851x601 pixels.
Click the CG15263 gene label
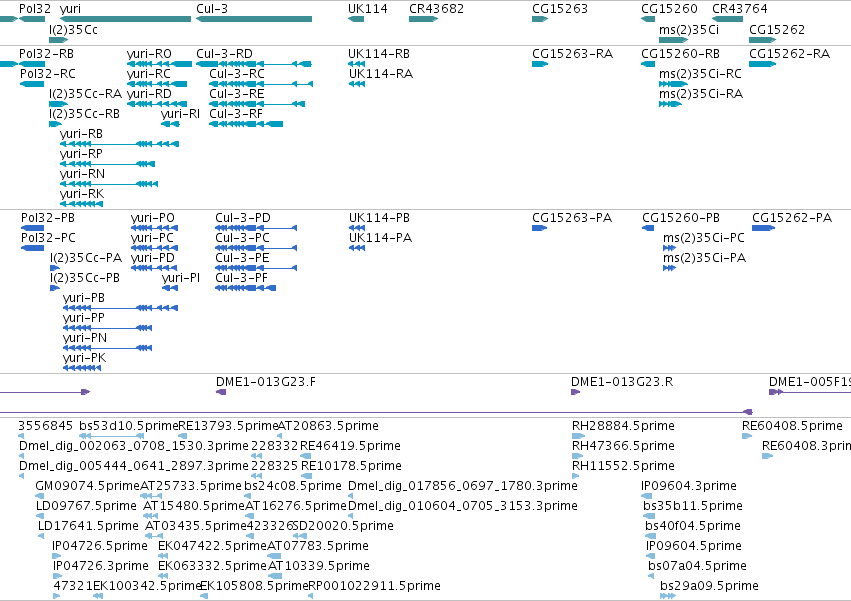click(x=560, y=9)
